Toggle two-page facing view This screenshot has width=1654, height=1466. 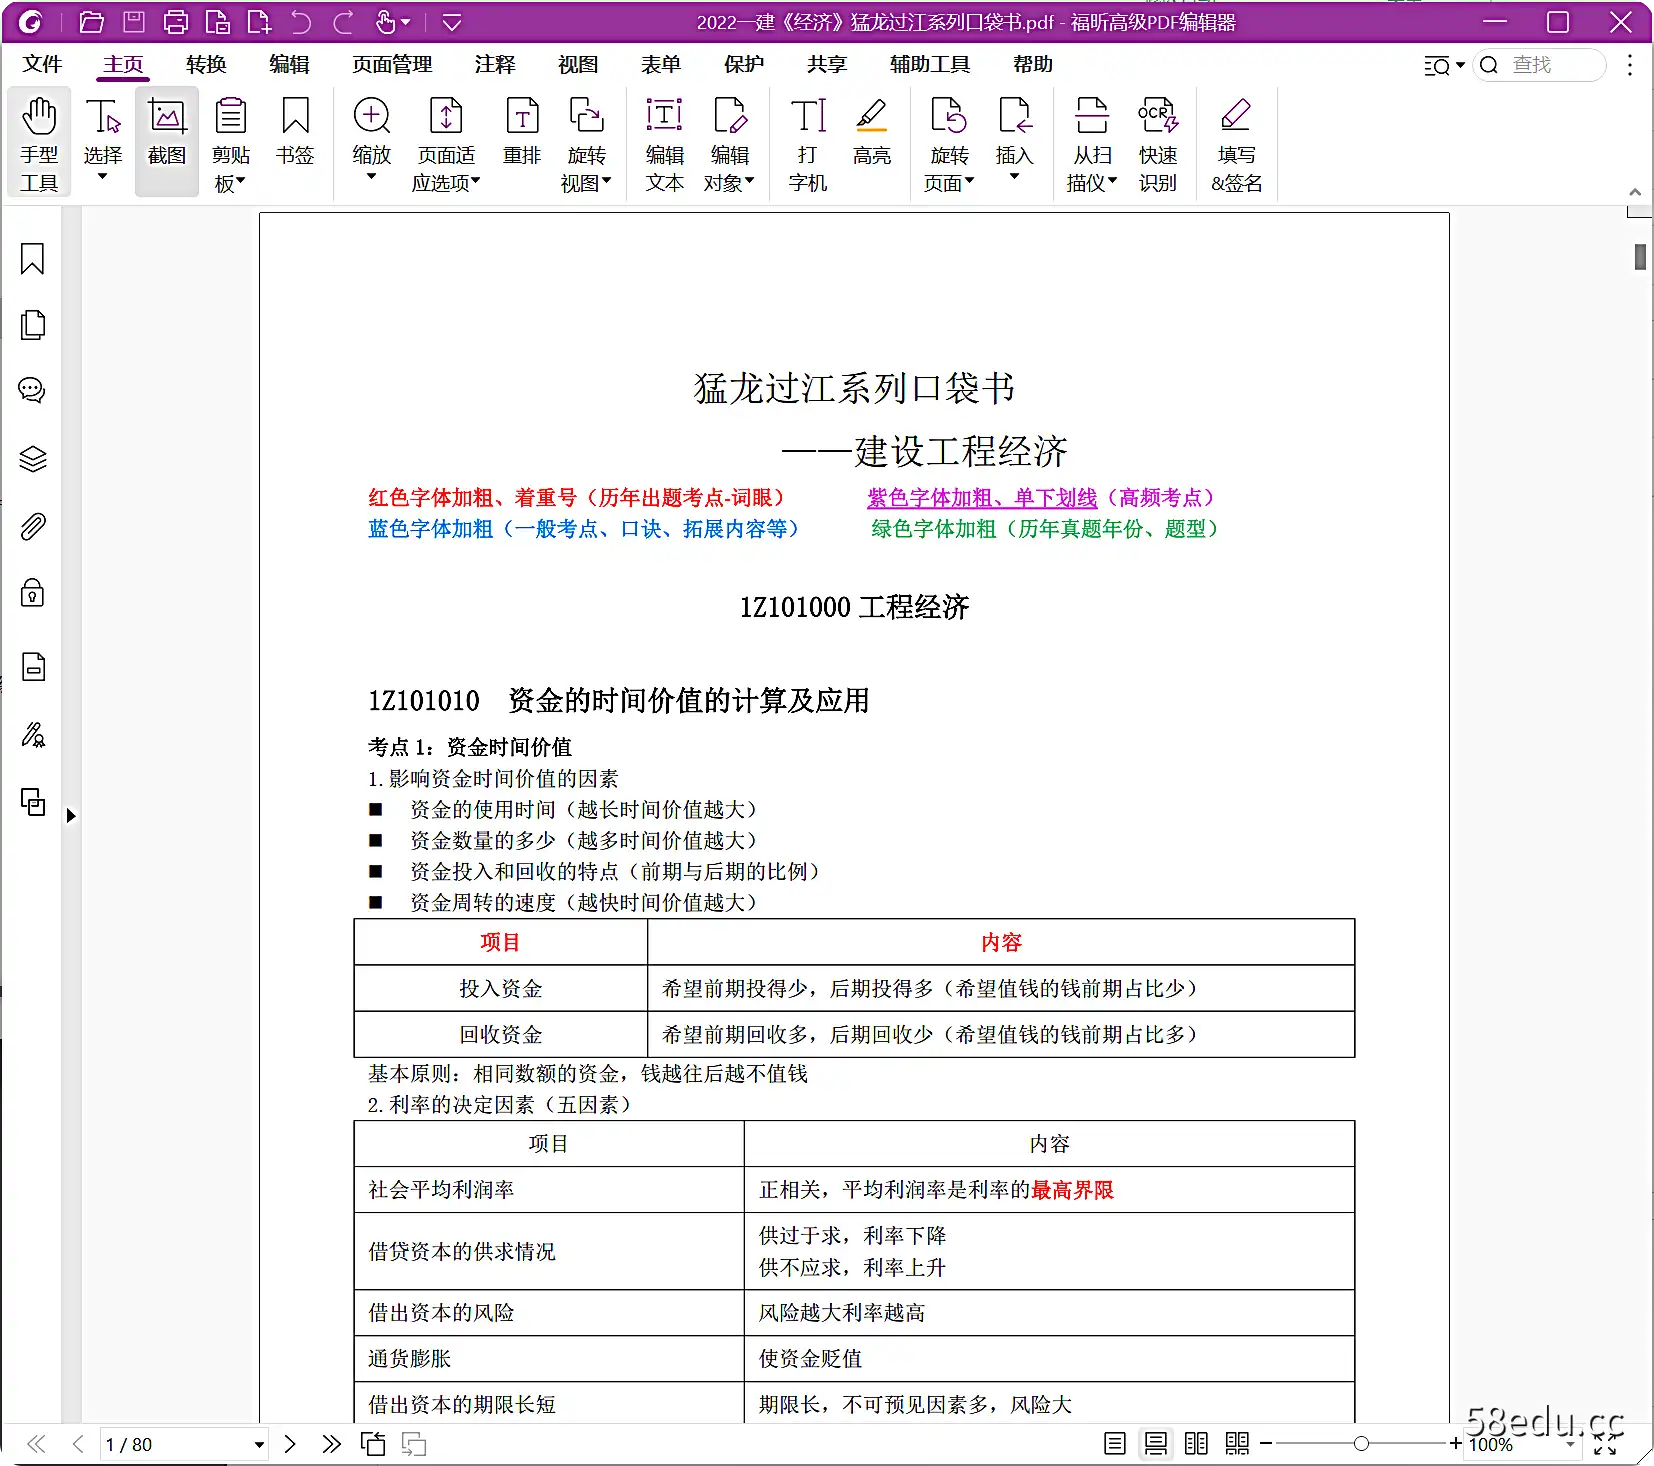pyautogui.click(x=1196, y=1444)
